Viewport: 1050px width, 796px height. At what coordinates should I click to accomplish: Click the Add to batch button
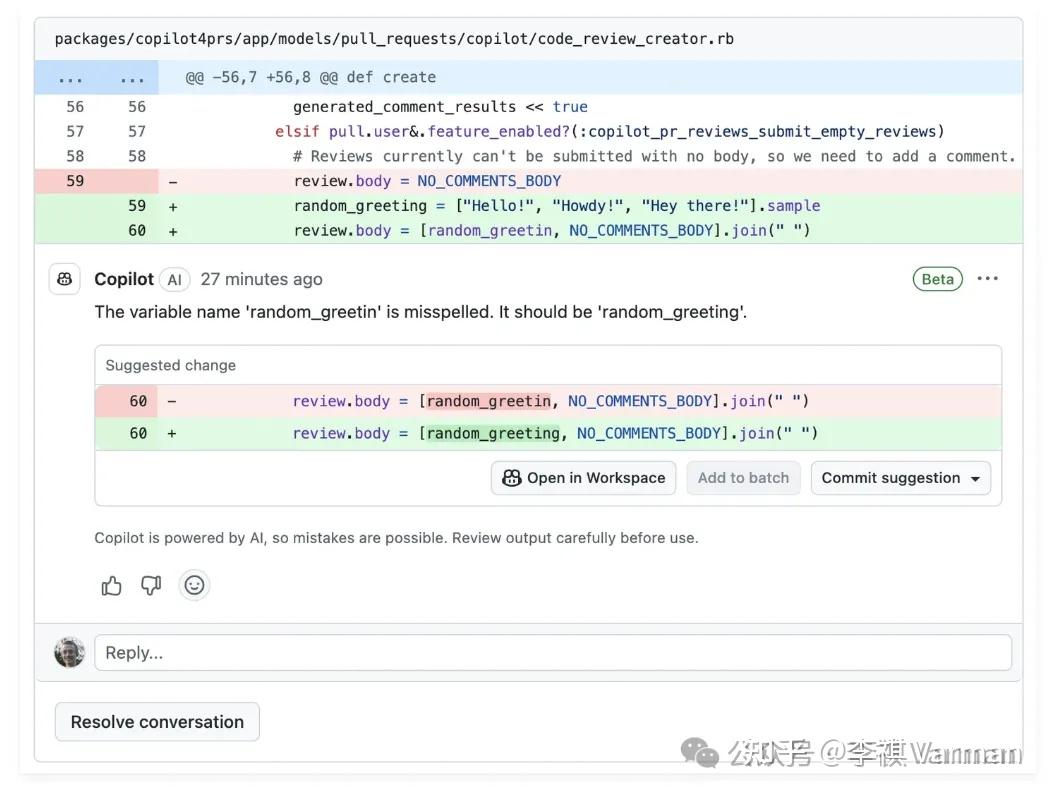[743, 478]
